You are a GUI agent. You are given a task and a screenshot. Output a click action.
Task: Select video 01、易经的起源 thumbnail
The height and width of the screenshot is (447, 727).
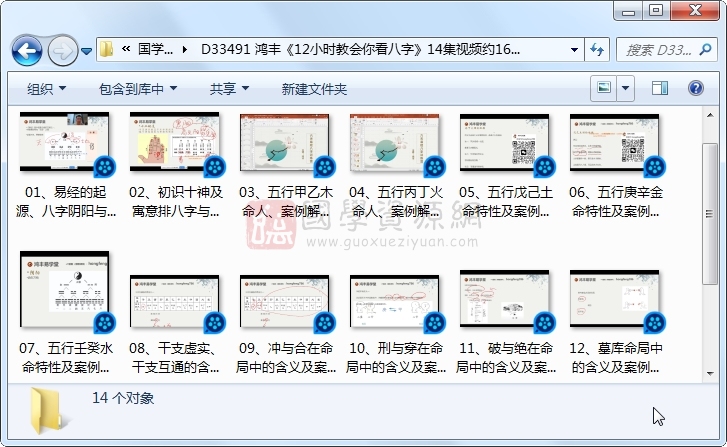[x=64, y=142]
